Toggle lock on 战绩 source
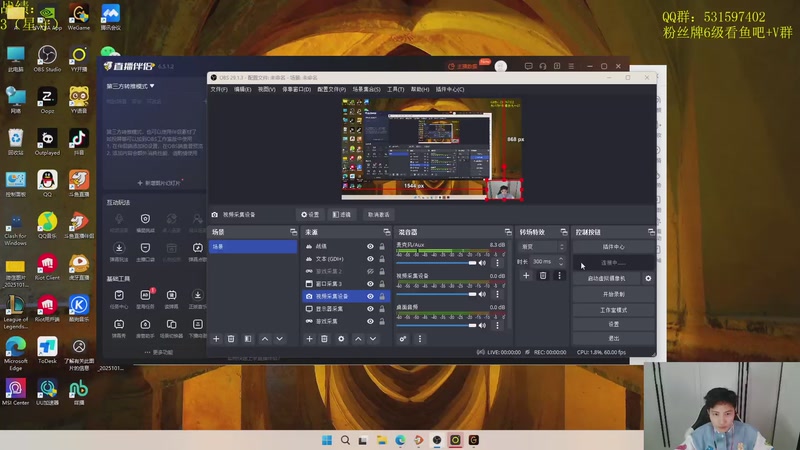This screenshot has width=800, height=450. point(382,246)
